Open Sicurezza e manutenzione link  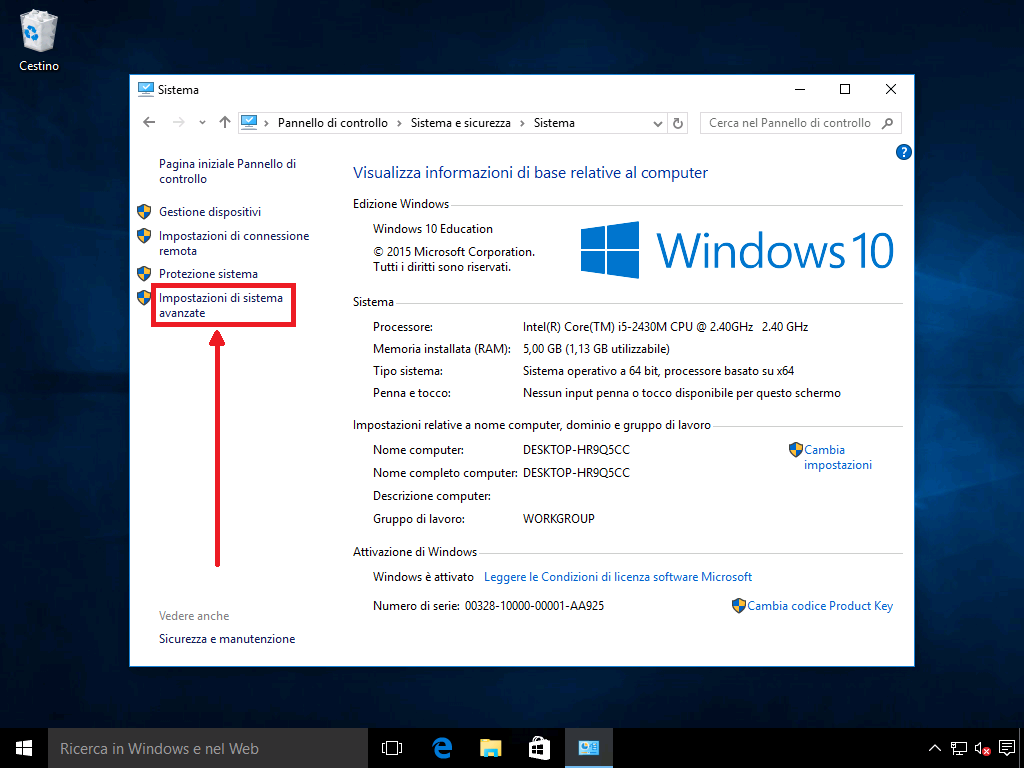(227, 639)
